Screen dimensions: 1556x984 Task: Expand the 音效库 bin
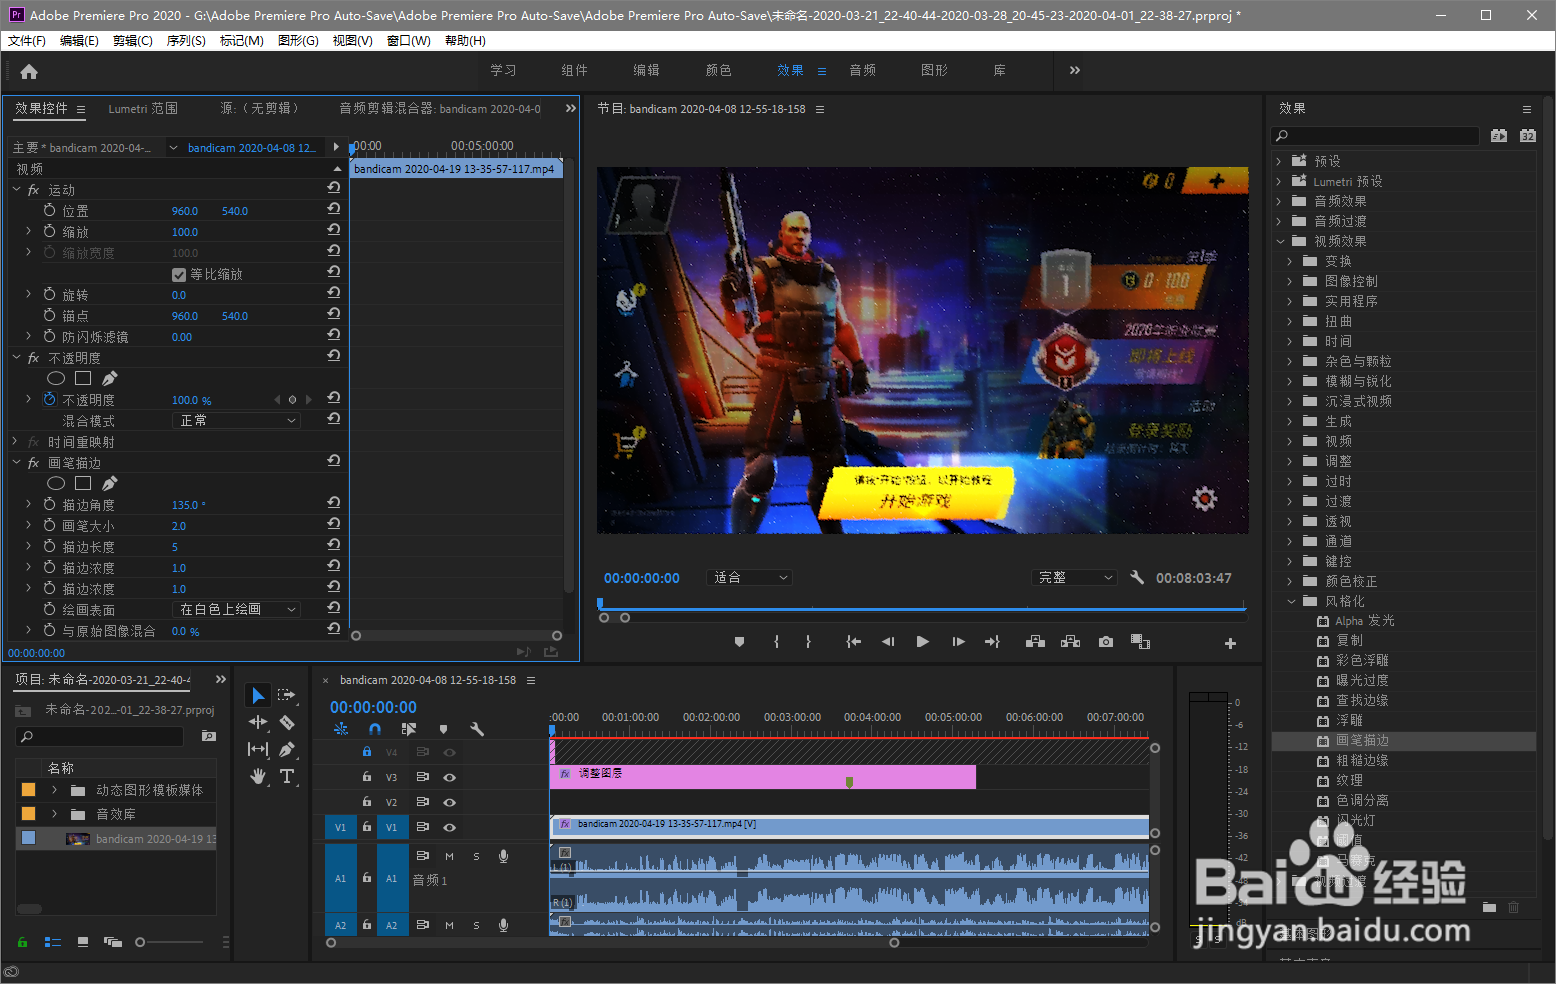pyautogui.click(x=54, y=814)
